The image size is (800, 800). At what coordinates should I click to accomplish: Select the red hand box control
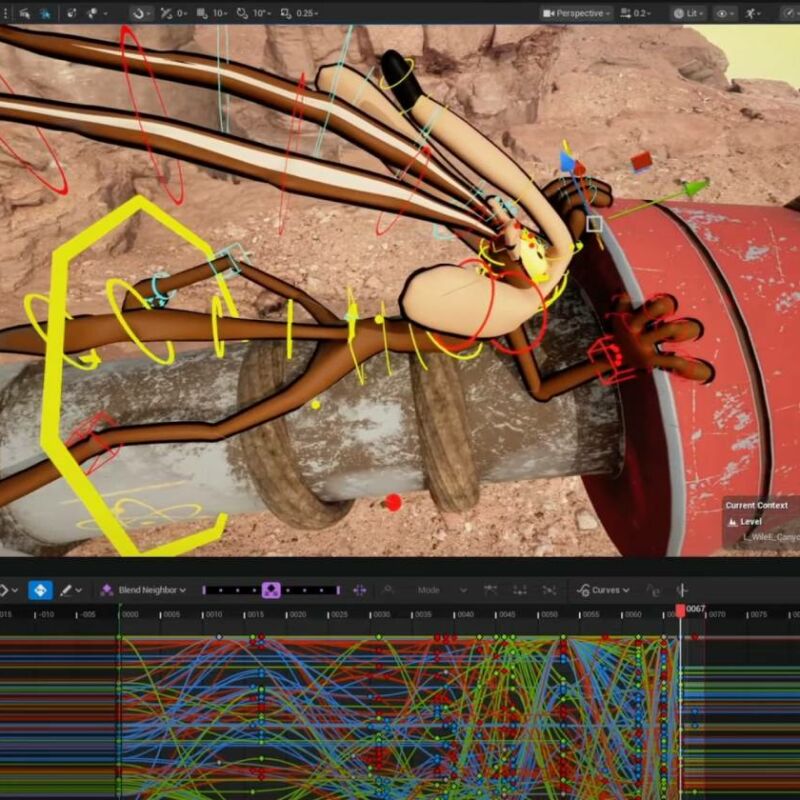[609, 359]
